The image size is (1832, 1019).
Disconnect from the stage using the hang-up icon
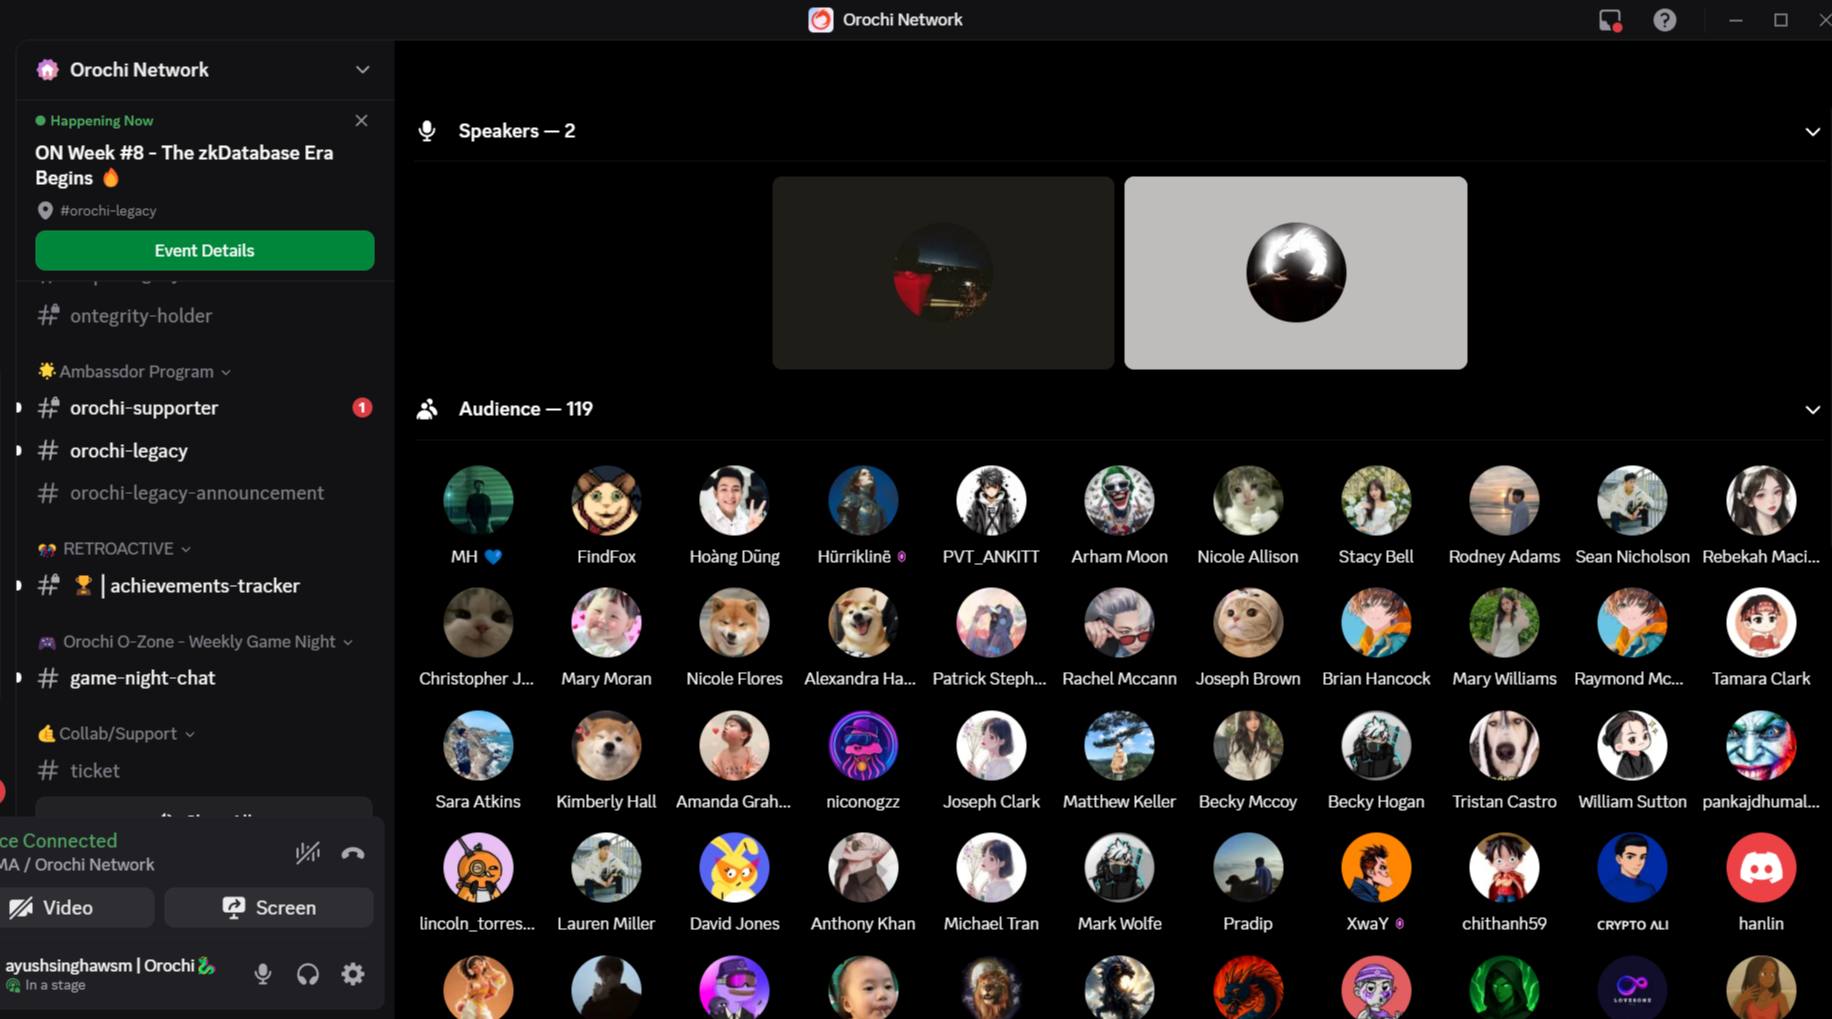352,853
